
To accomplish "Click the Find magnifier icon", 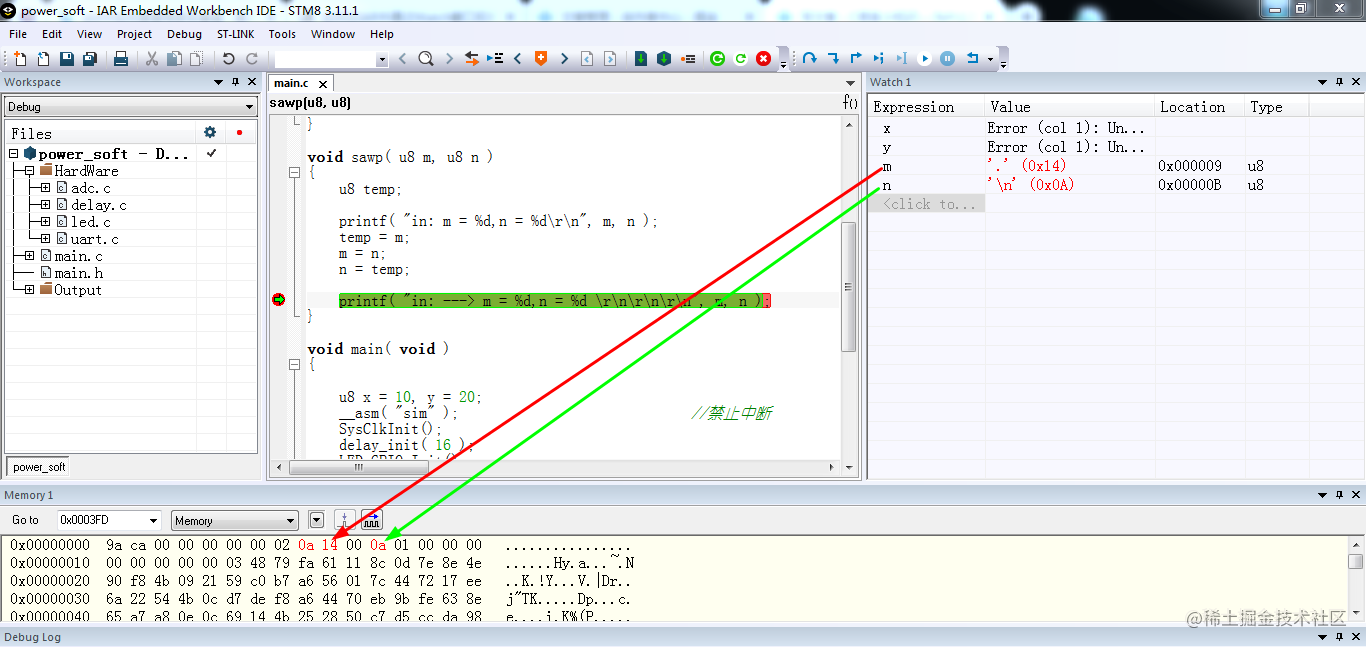I will (425, 59).
